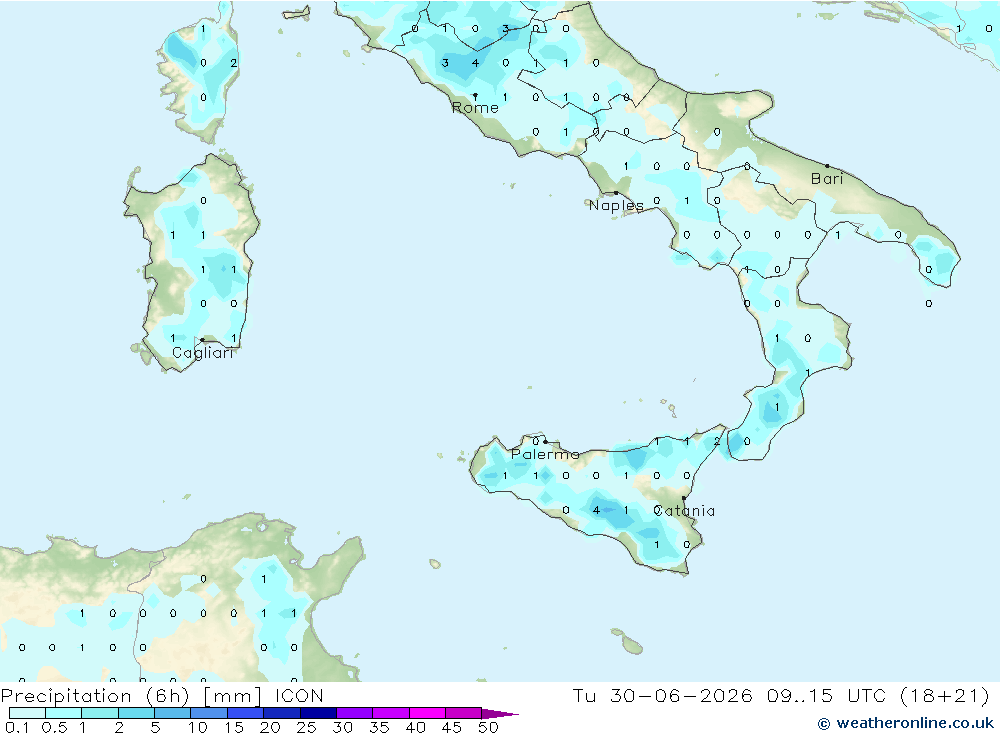Pick the legend swatch between 35 and 40

point(391,713)
